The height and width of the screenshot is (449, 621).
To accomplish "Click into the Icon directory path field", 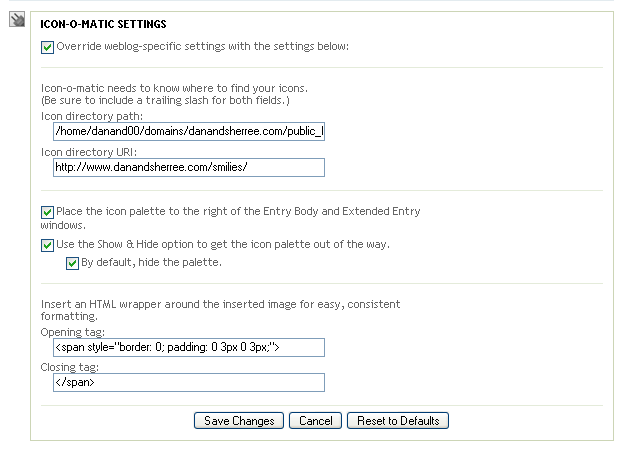I will point(189,131).
